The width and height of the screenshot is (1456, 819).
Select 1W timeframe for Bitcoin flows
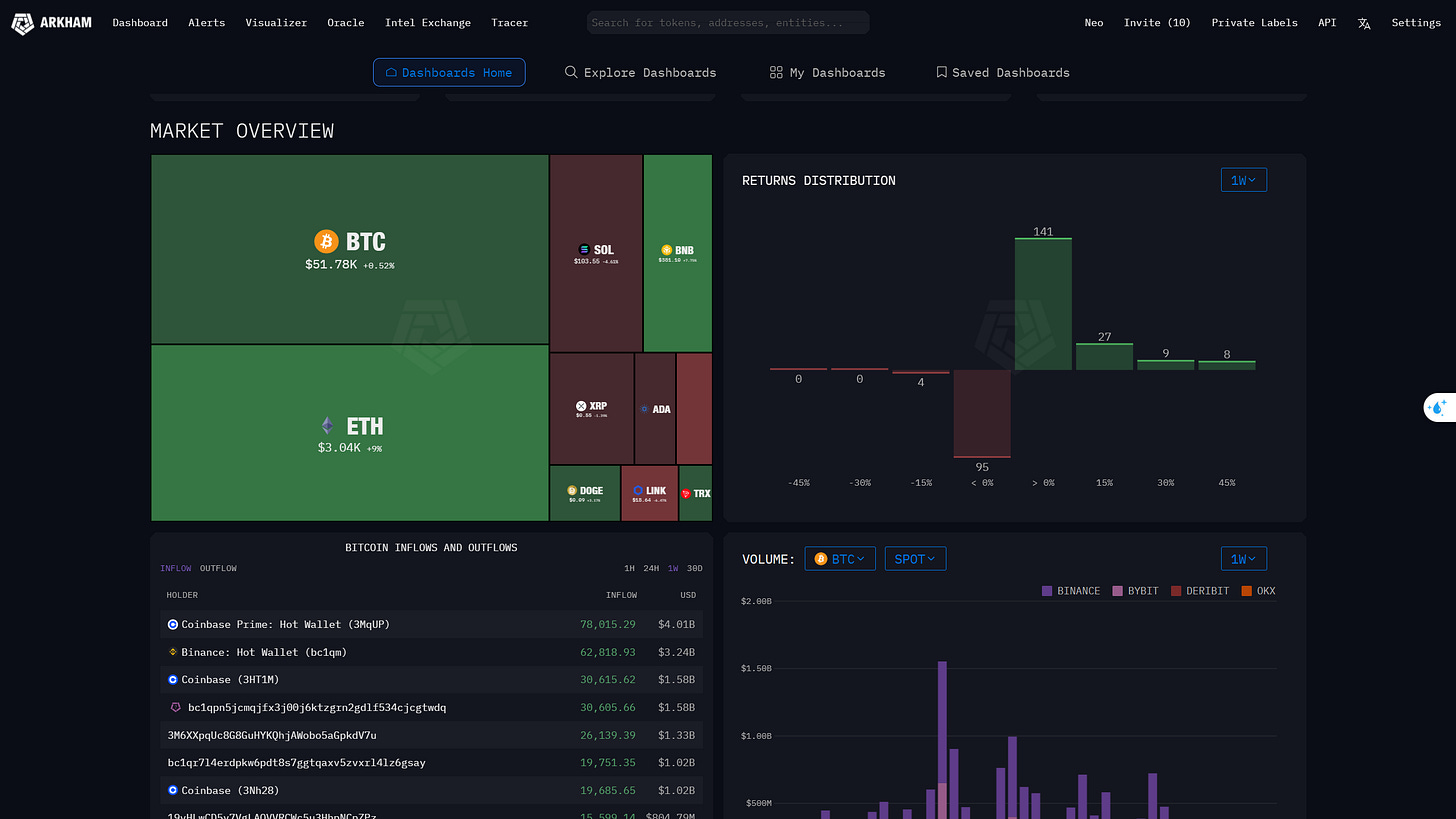click(x=673, y=568)
